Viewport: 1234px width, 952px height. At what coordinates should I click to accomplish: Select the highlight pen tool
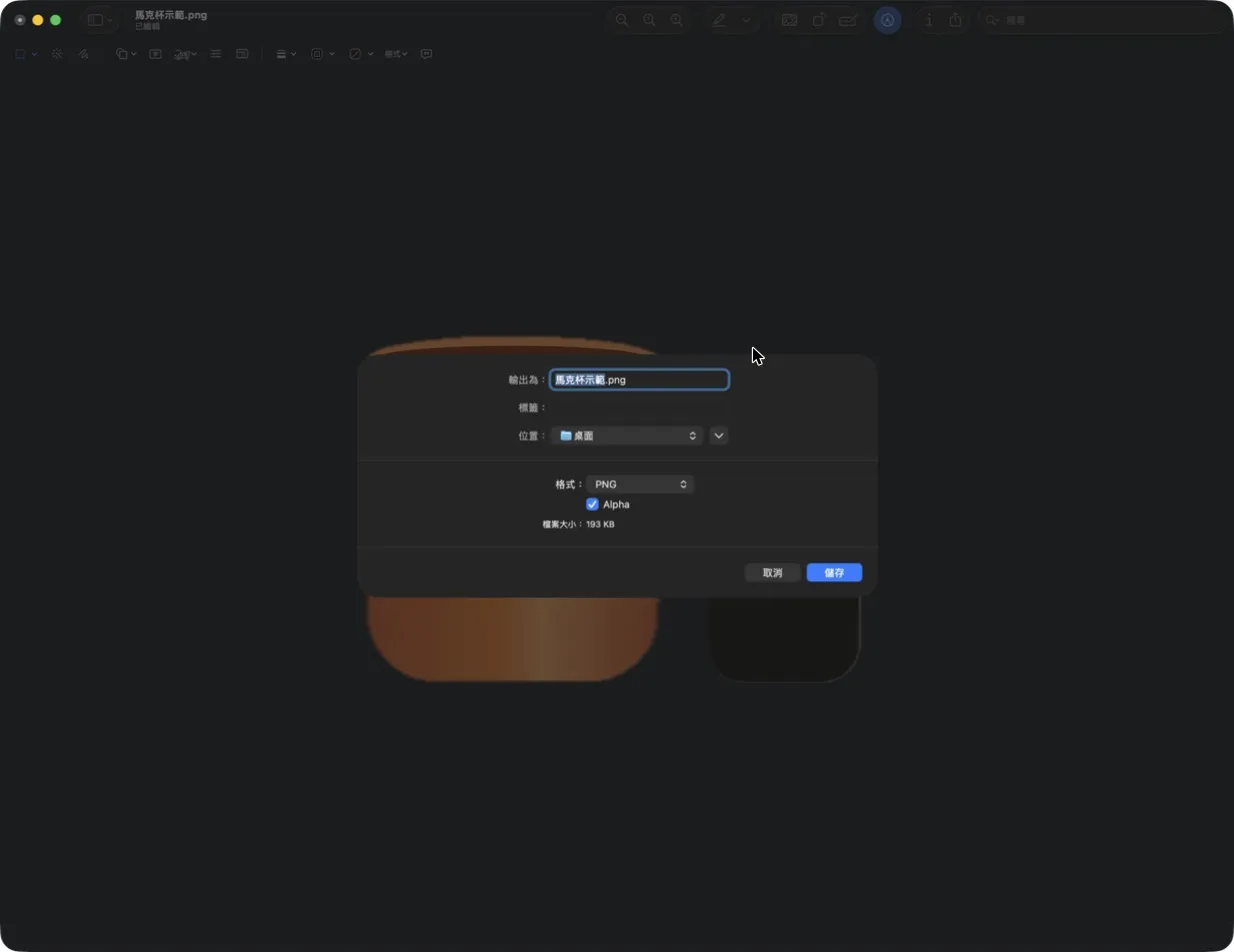click(x=719, y=20)
